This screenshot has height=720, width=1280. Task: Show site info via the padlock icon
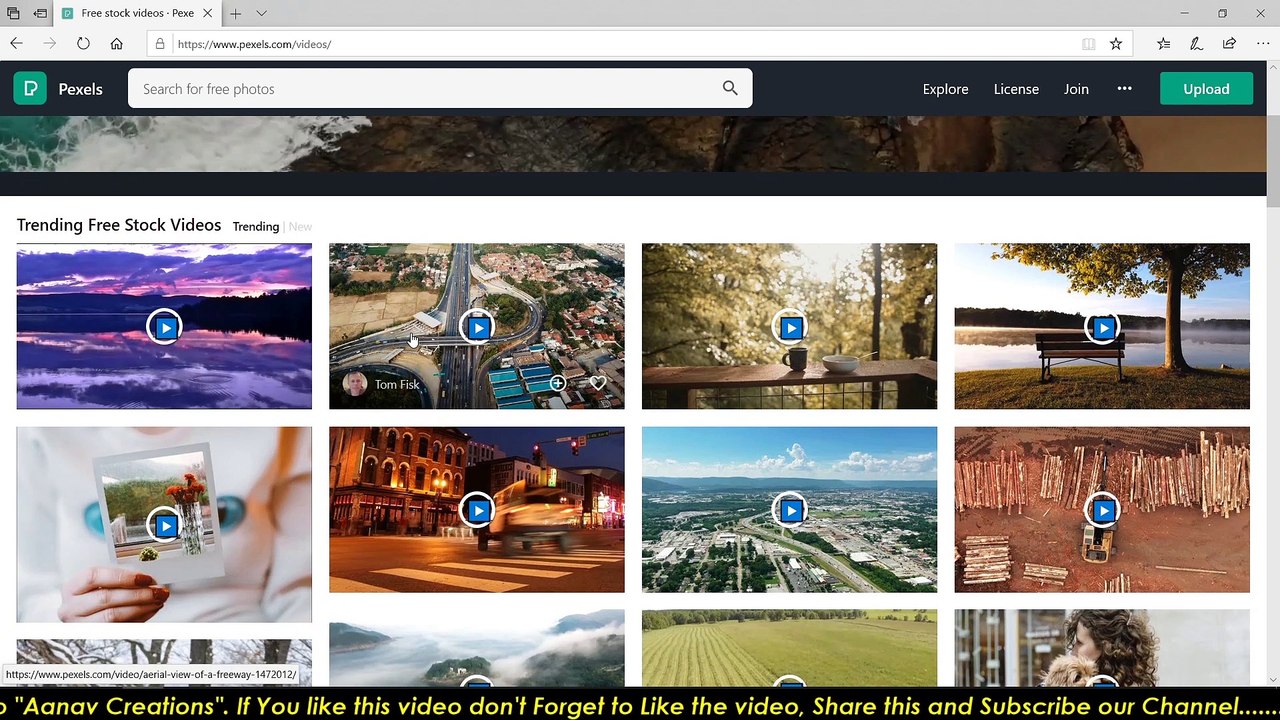click(x=159, y=44)
